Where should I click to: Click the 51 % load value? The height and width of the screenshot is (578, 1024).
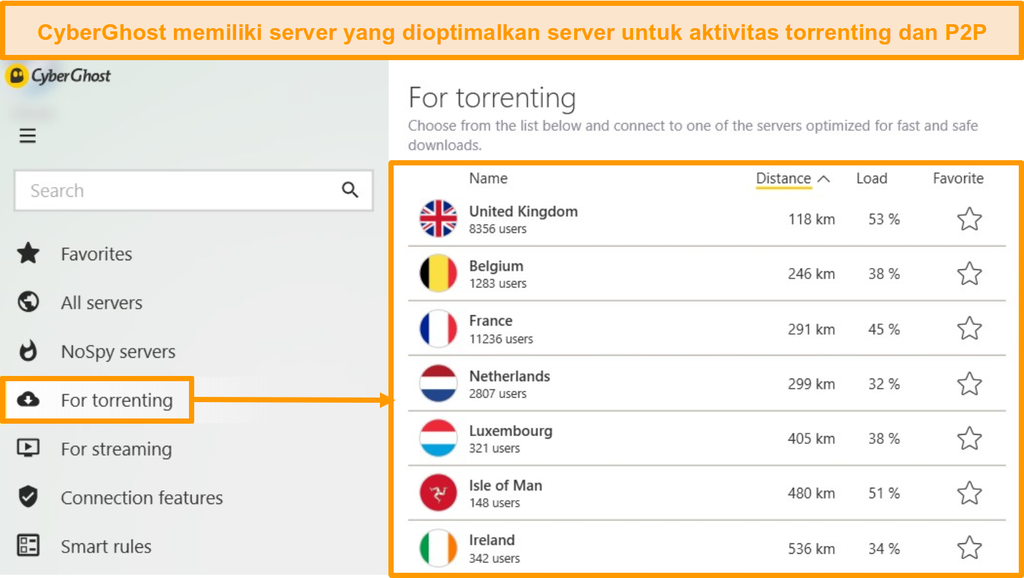point(884,494)
